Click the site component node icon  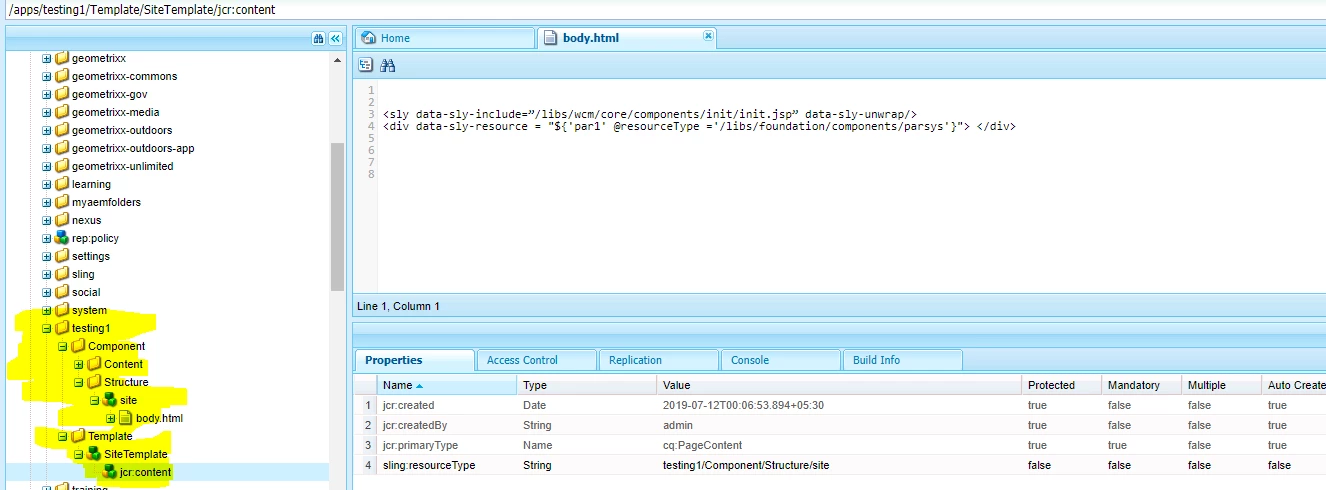(x=110, y=400)
